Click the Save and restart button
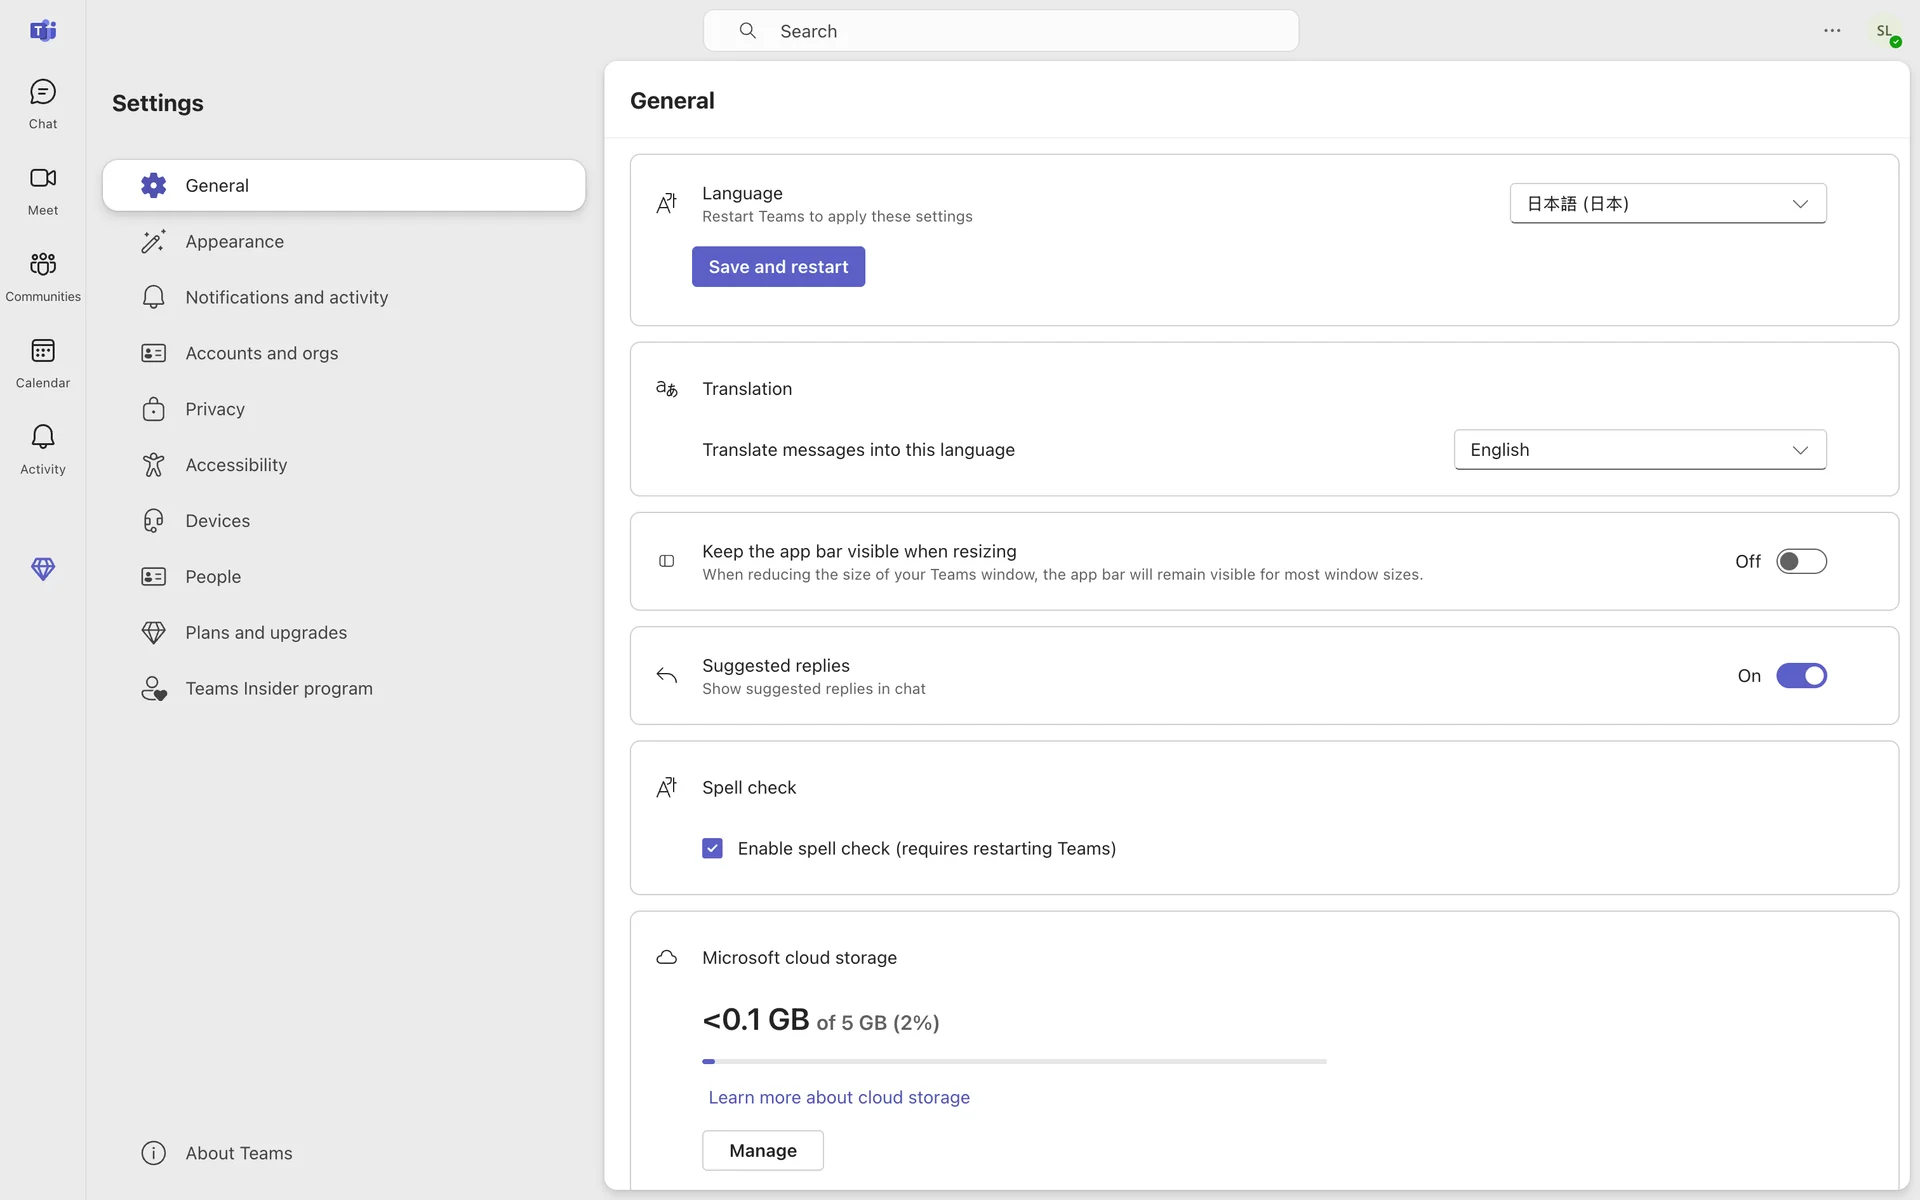The width and height of the screenshot is (1920, 1200). coord(778,267)
